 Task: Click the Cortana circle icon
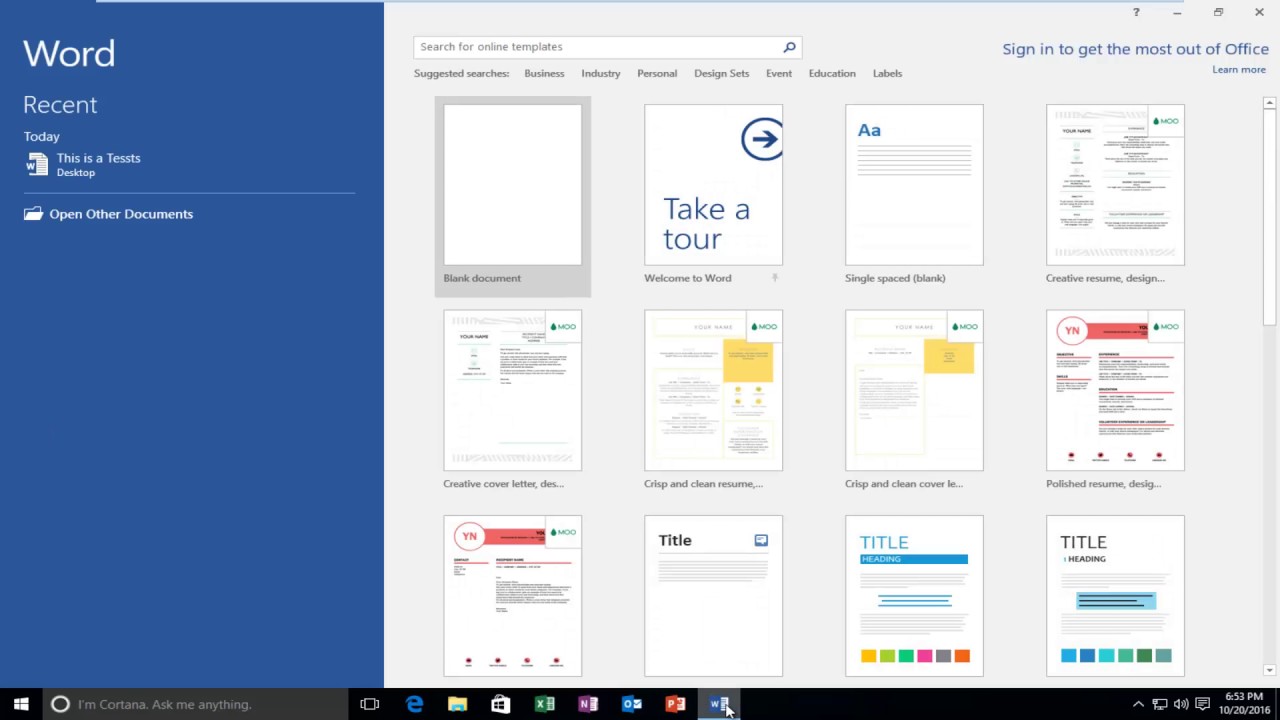[60, 704]
